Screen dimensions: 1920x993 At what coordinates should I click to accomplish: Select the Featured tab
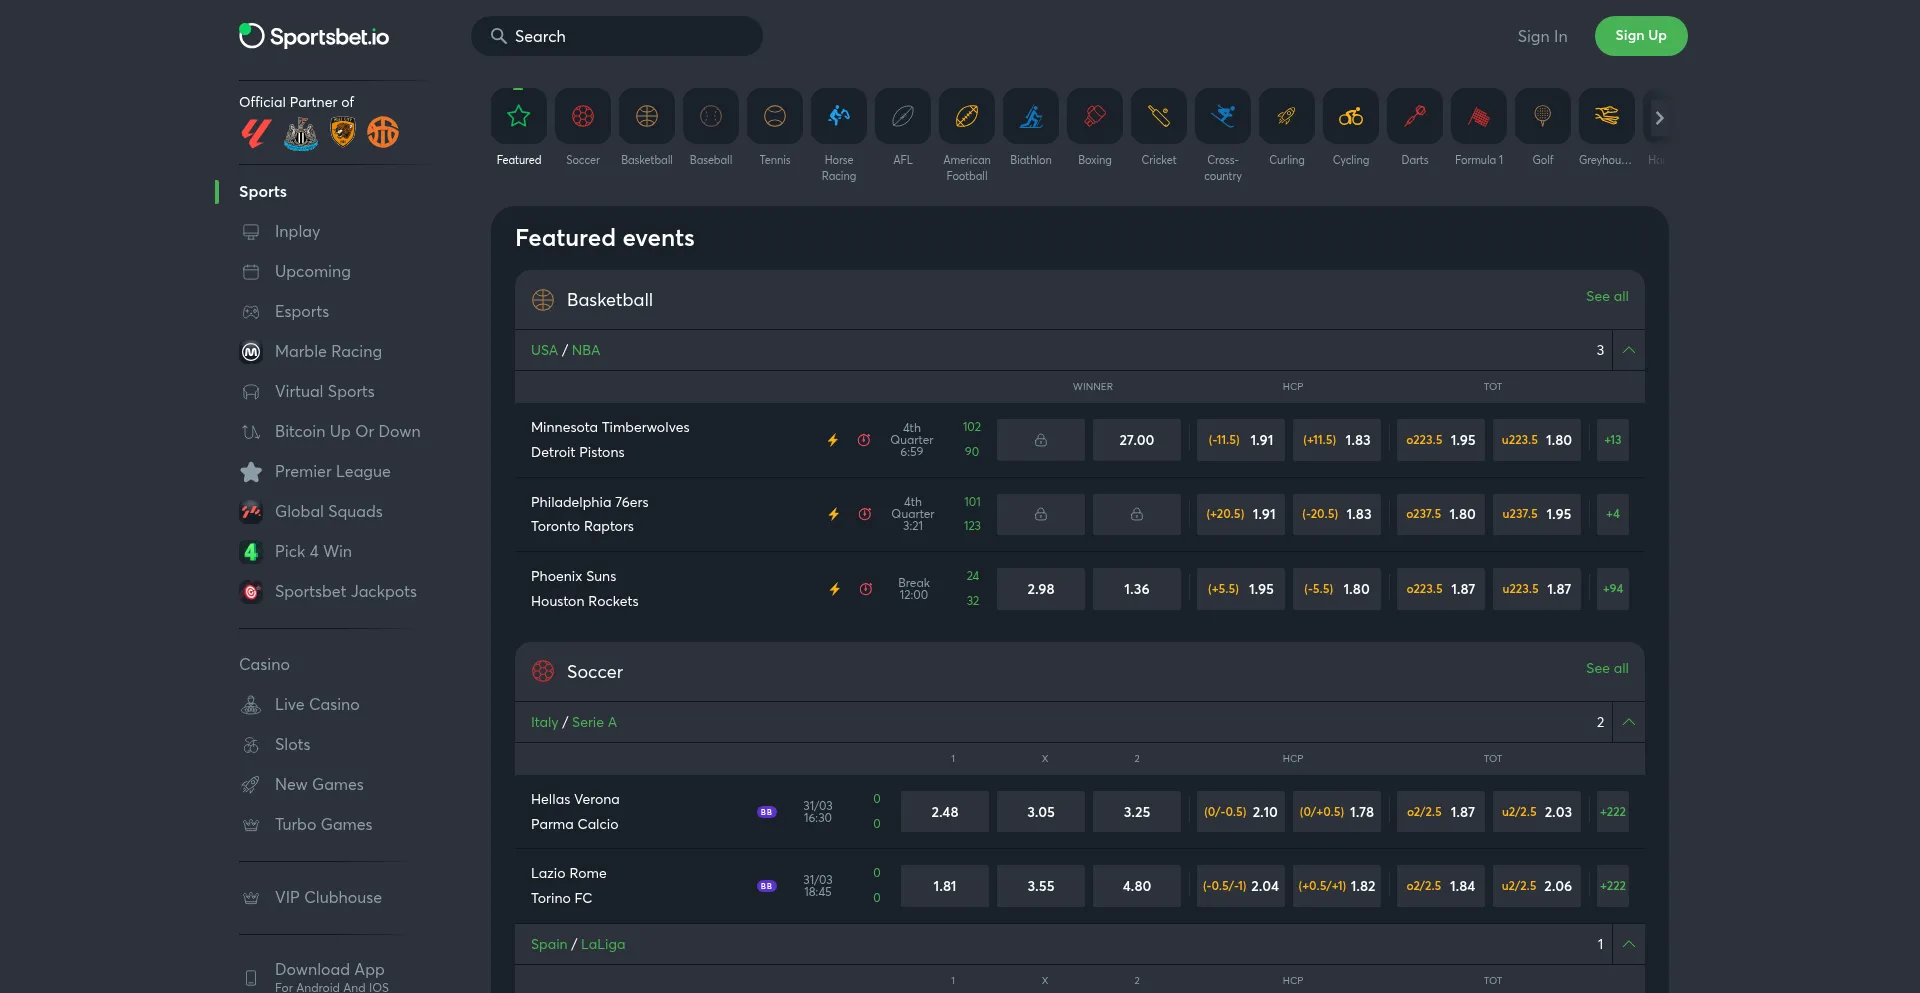click(519, 128)
